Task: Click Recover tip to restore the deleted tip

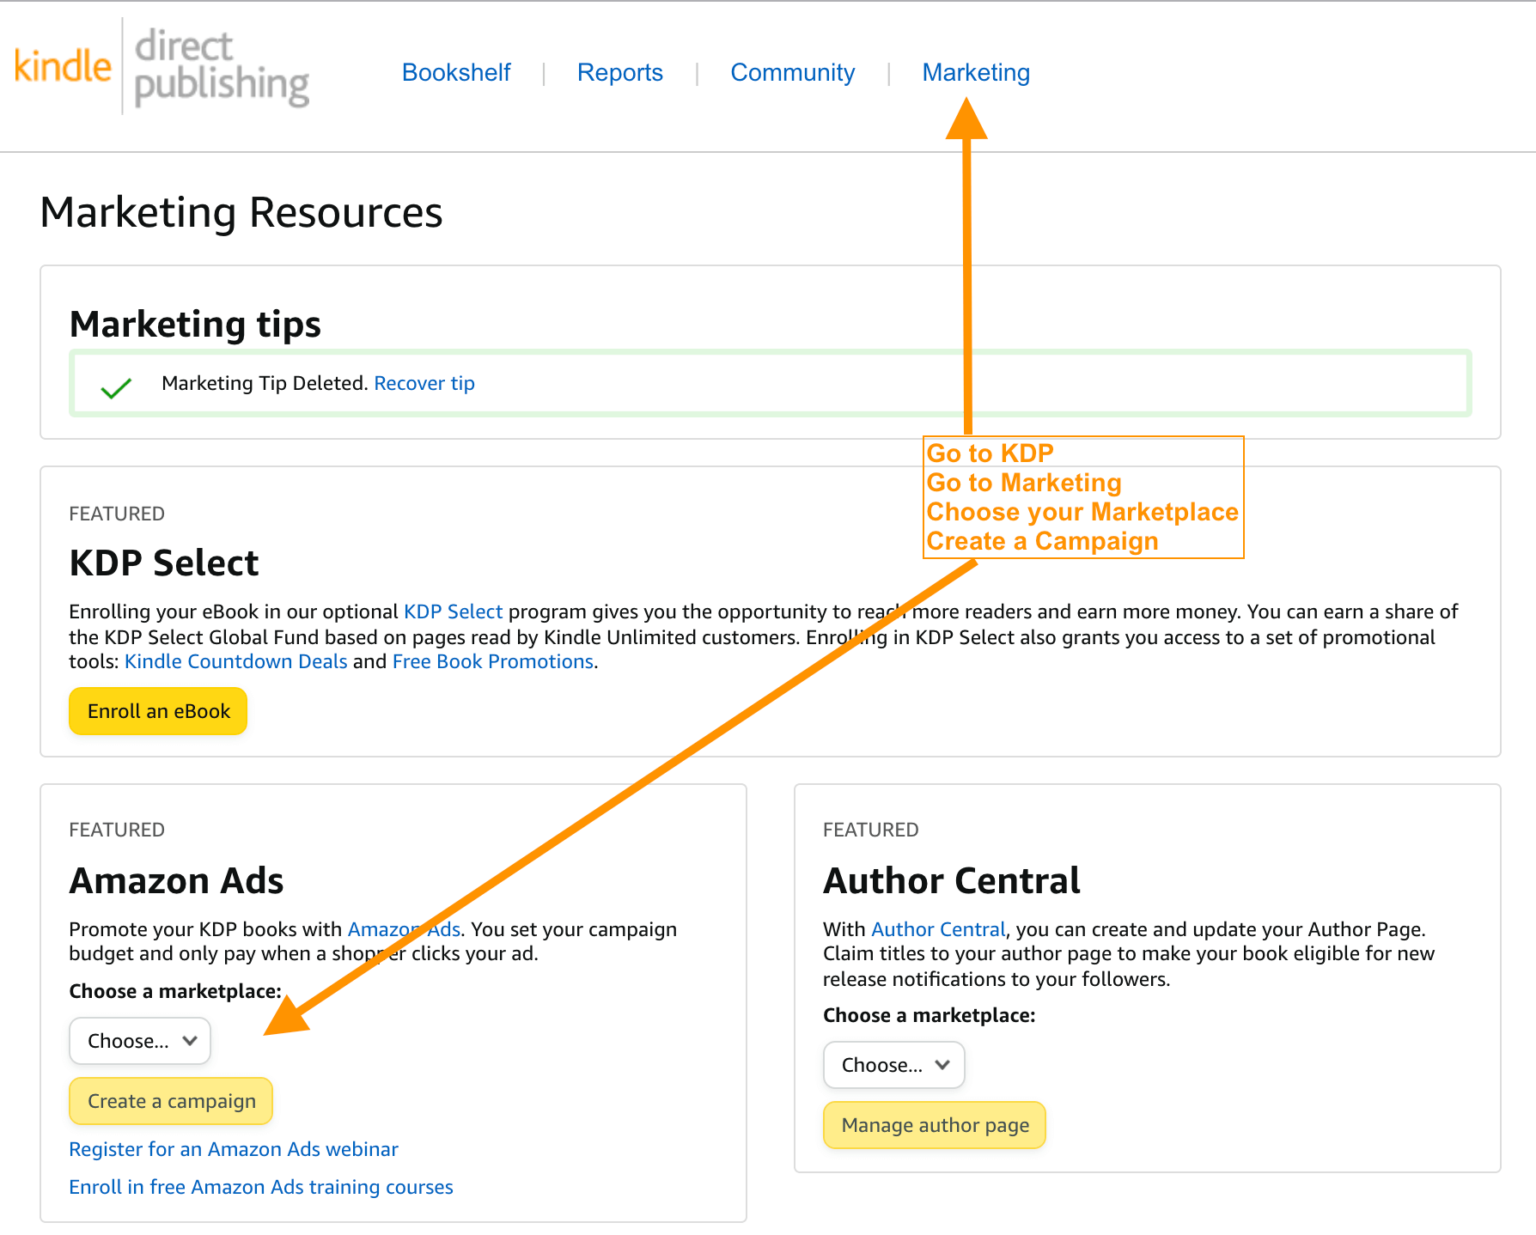Action: pos(424,383)
